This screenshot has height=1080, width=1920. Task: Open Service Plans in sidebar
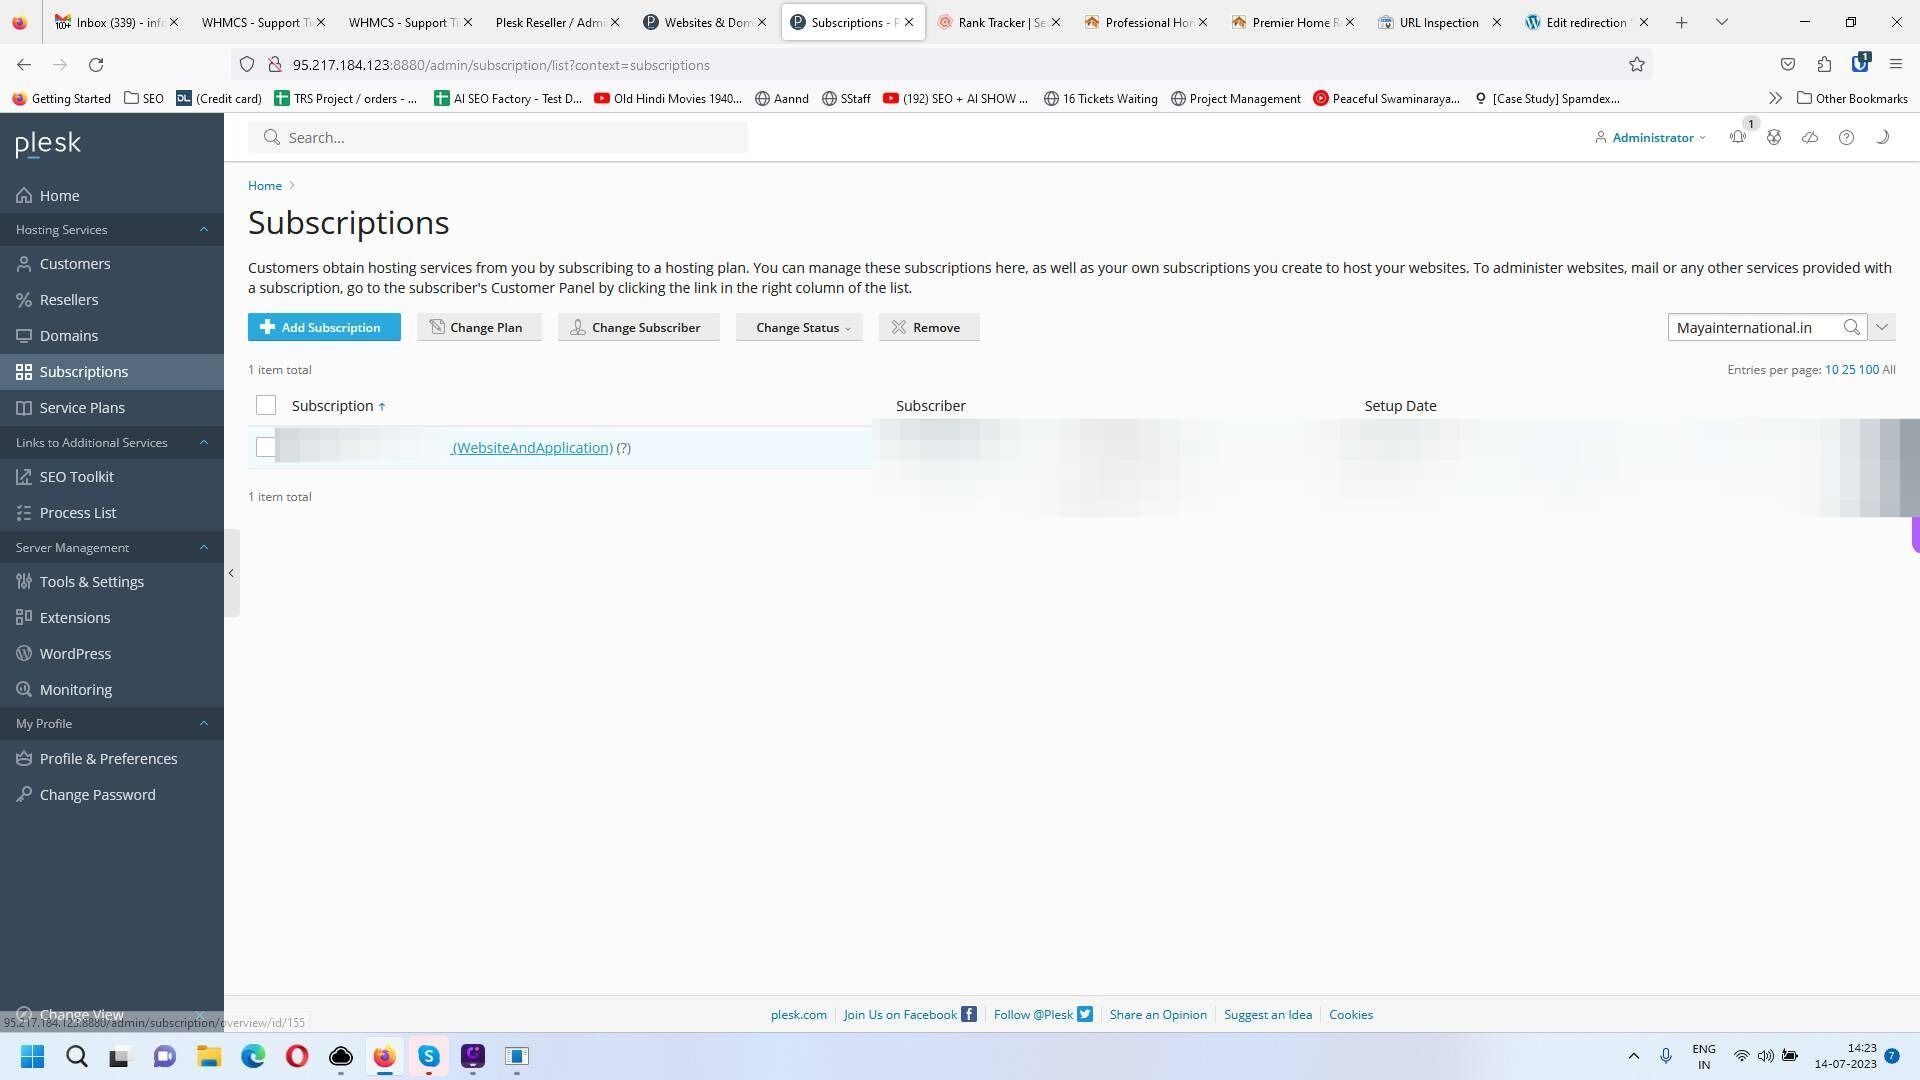(112, 408)
